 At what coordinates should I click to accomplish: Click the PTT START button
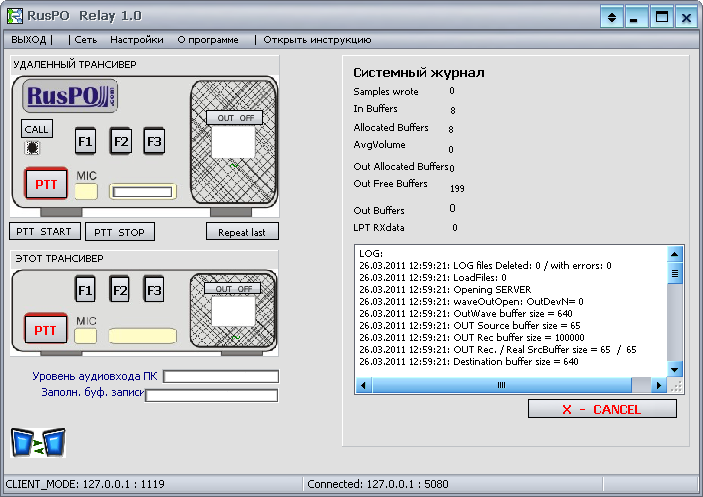tap(45, 232)
